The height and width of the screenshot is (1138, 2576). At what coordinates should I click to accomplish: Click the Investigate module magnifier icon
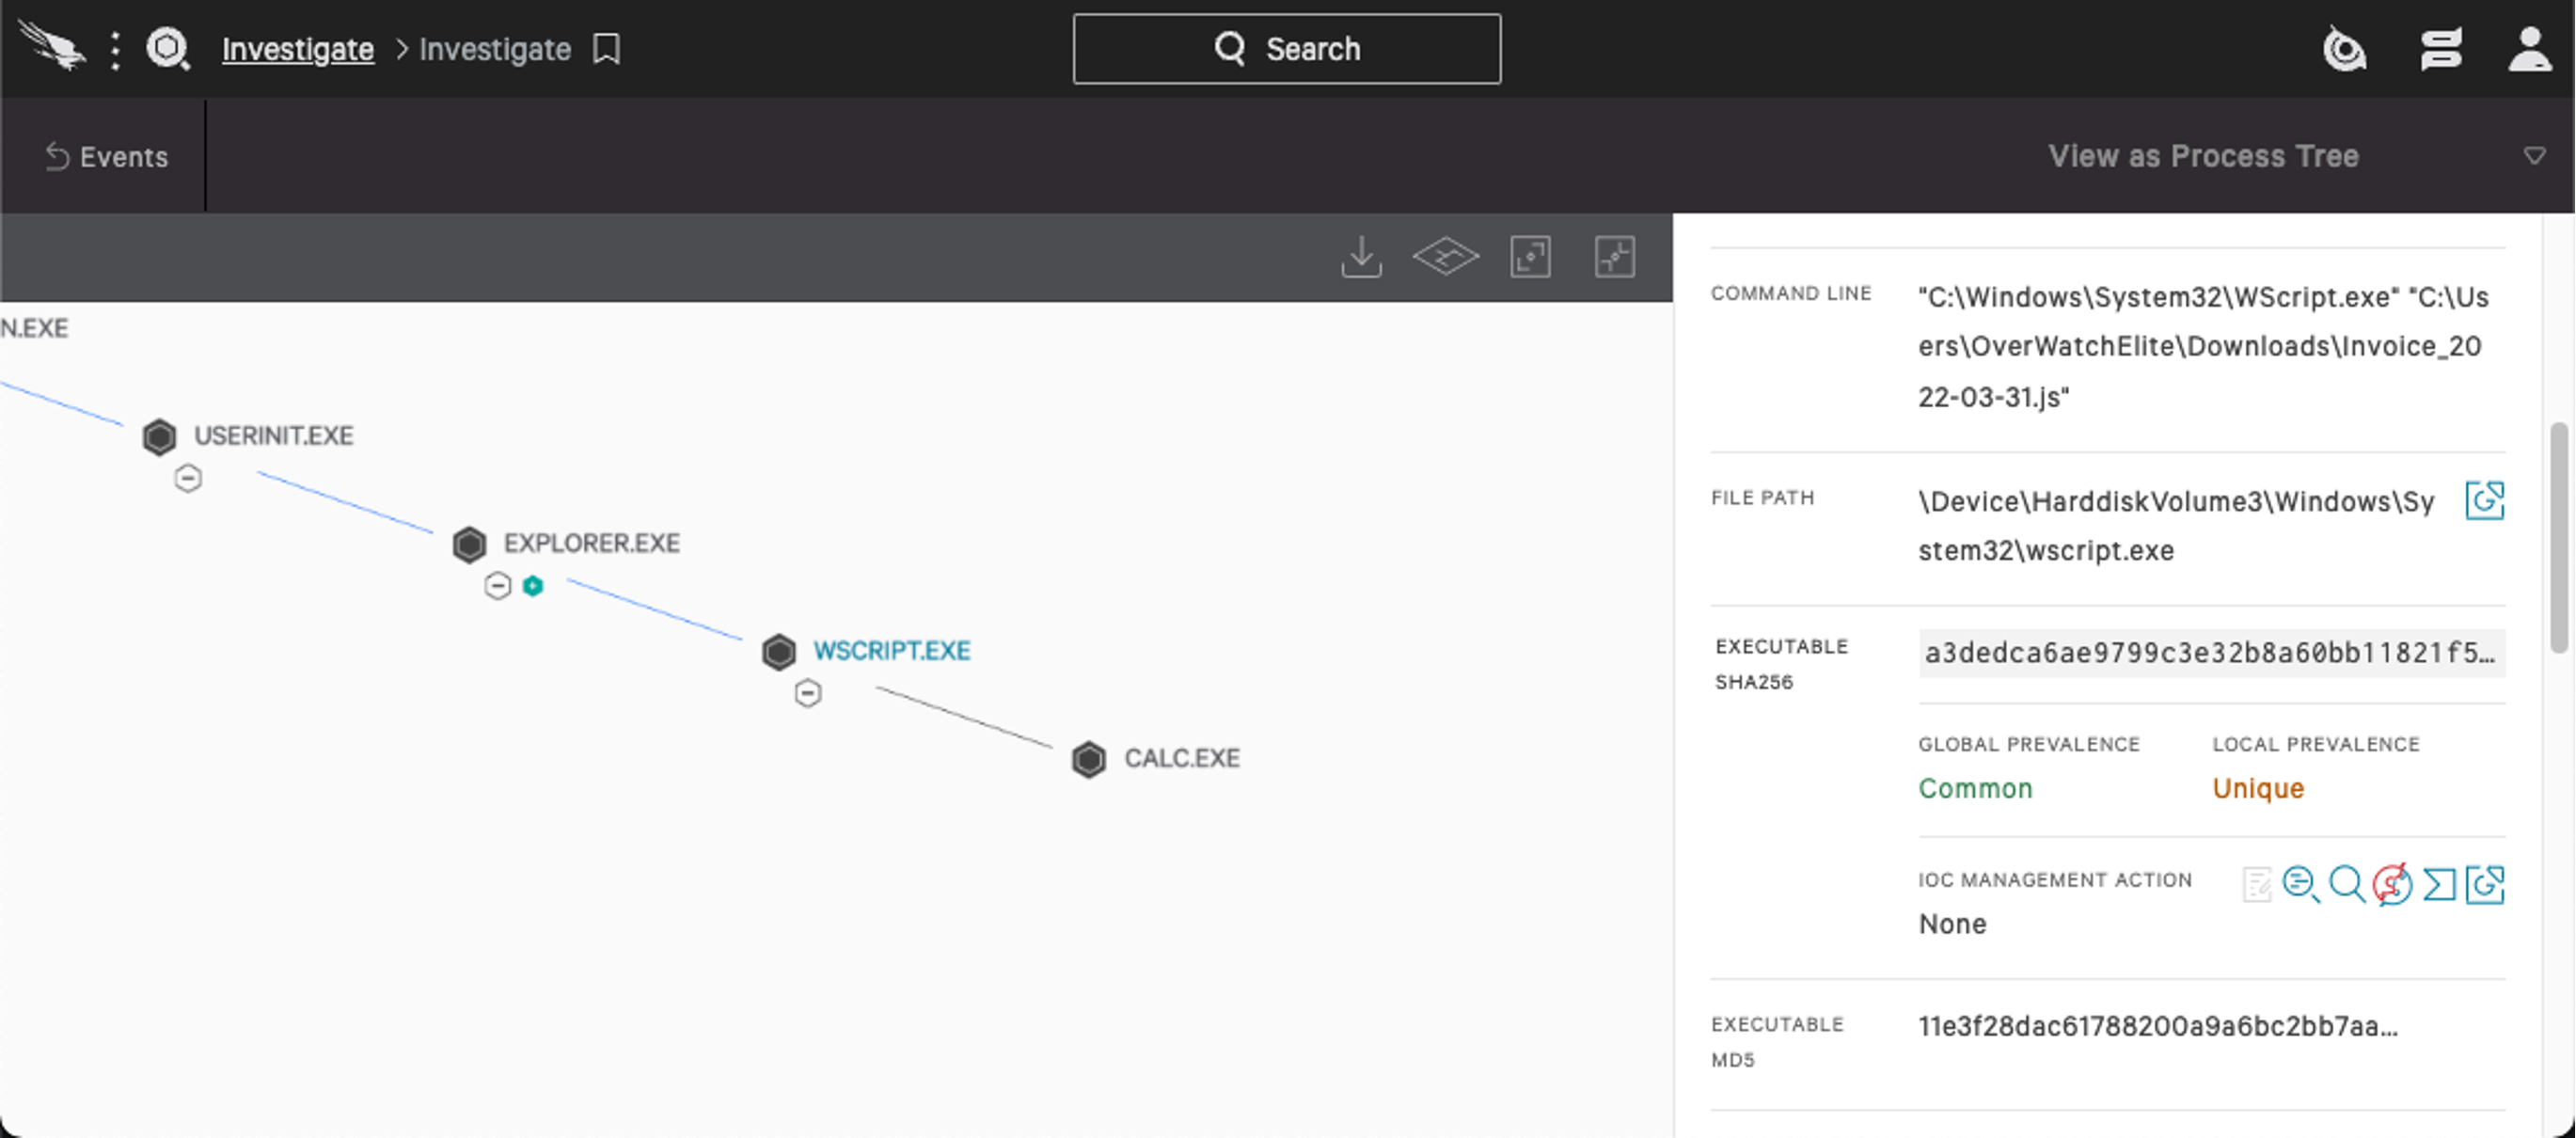[x=168, y=48]
